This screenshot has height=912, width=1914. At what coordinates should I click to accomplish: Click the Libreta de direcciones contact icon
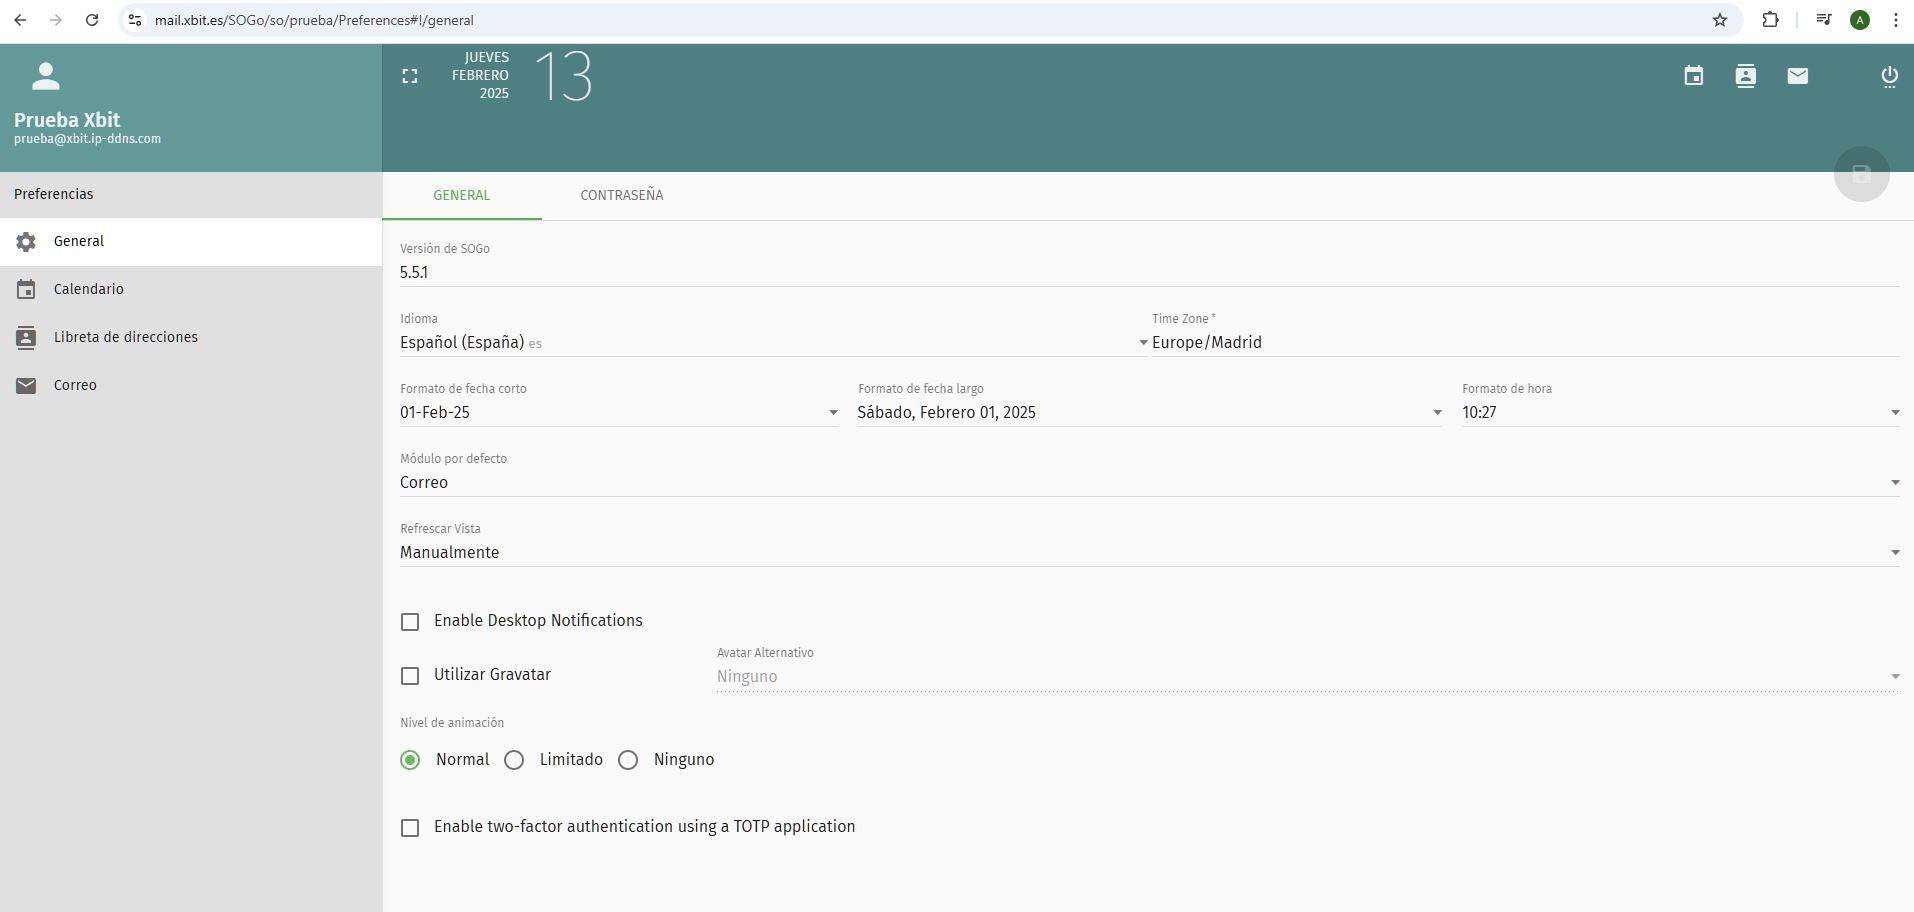click(26, 338)
